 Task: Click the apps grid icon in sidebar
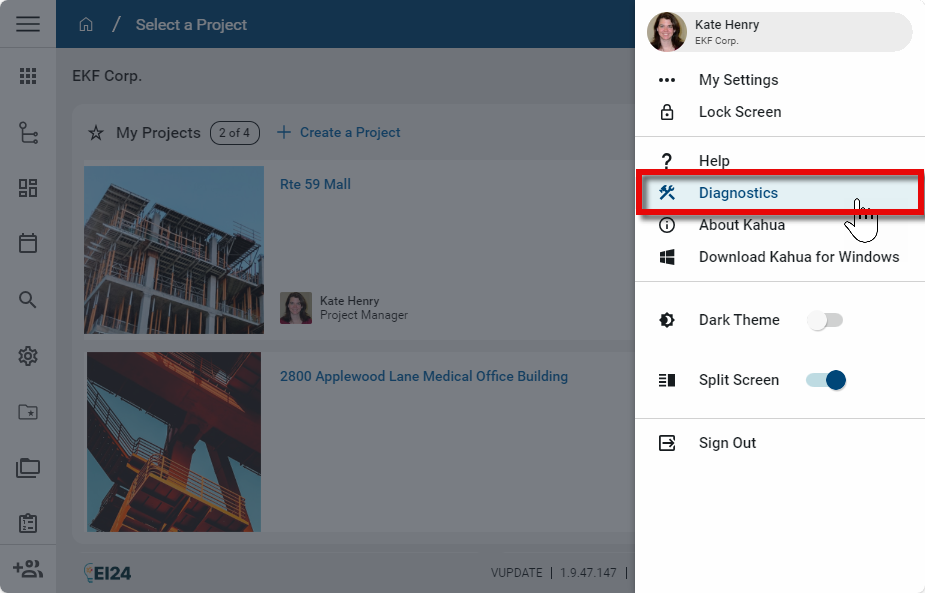click(x=28, y=76)
